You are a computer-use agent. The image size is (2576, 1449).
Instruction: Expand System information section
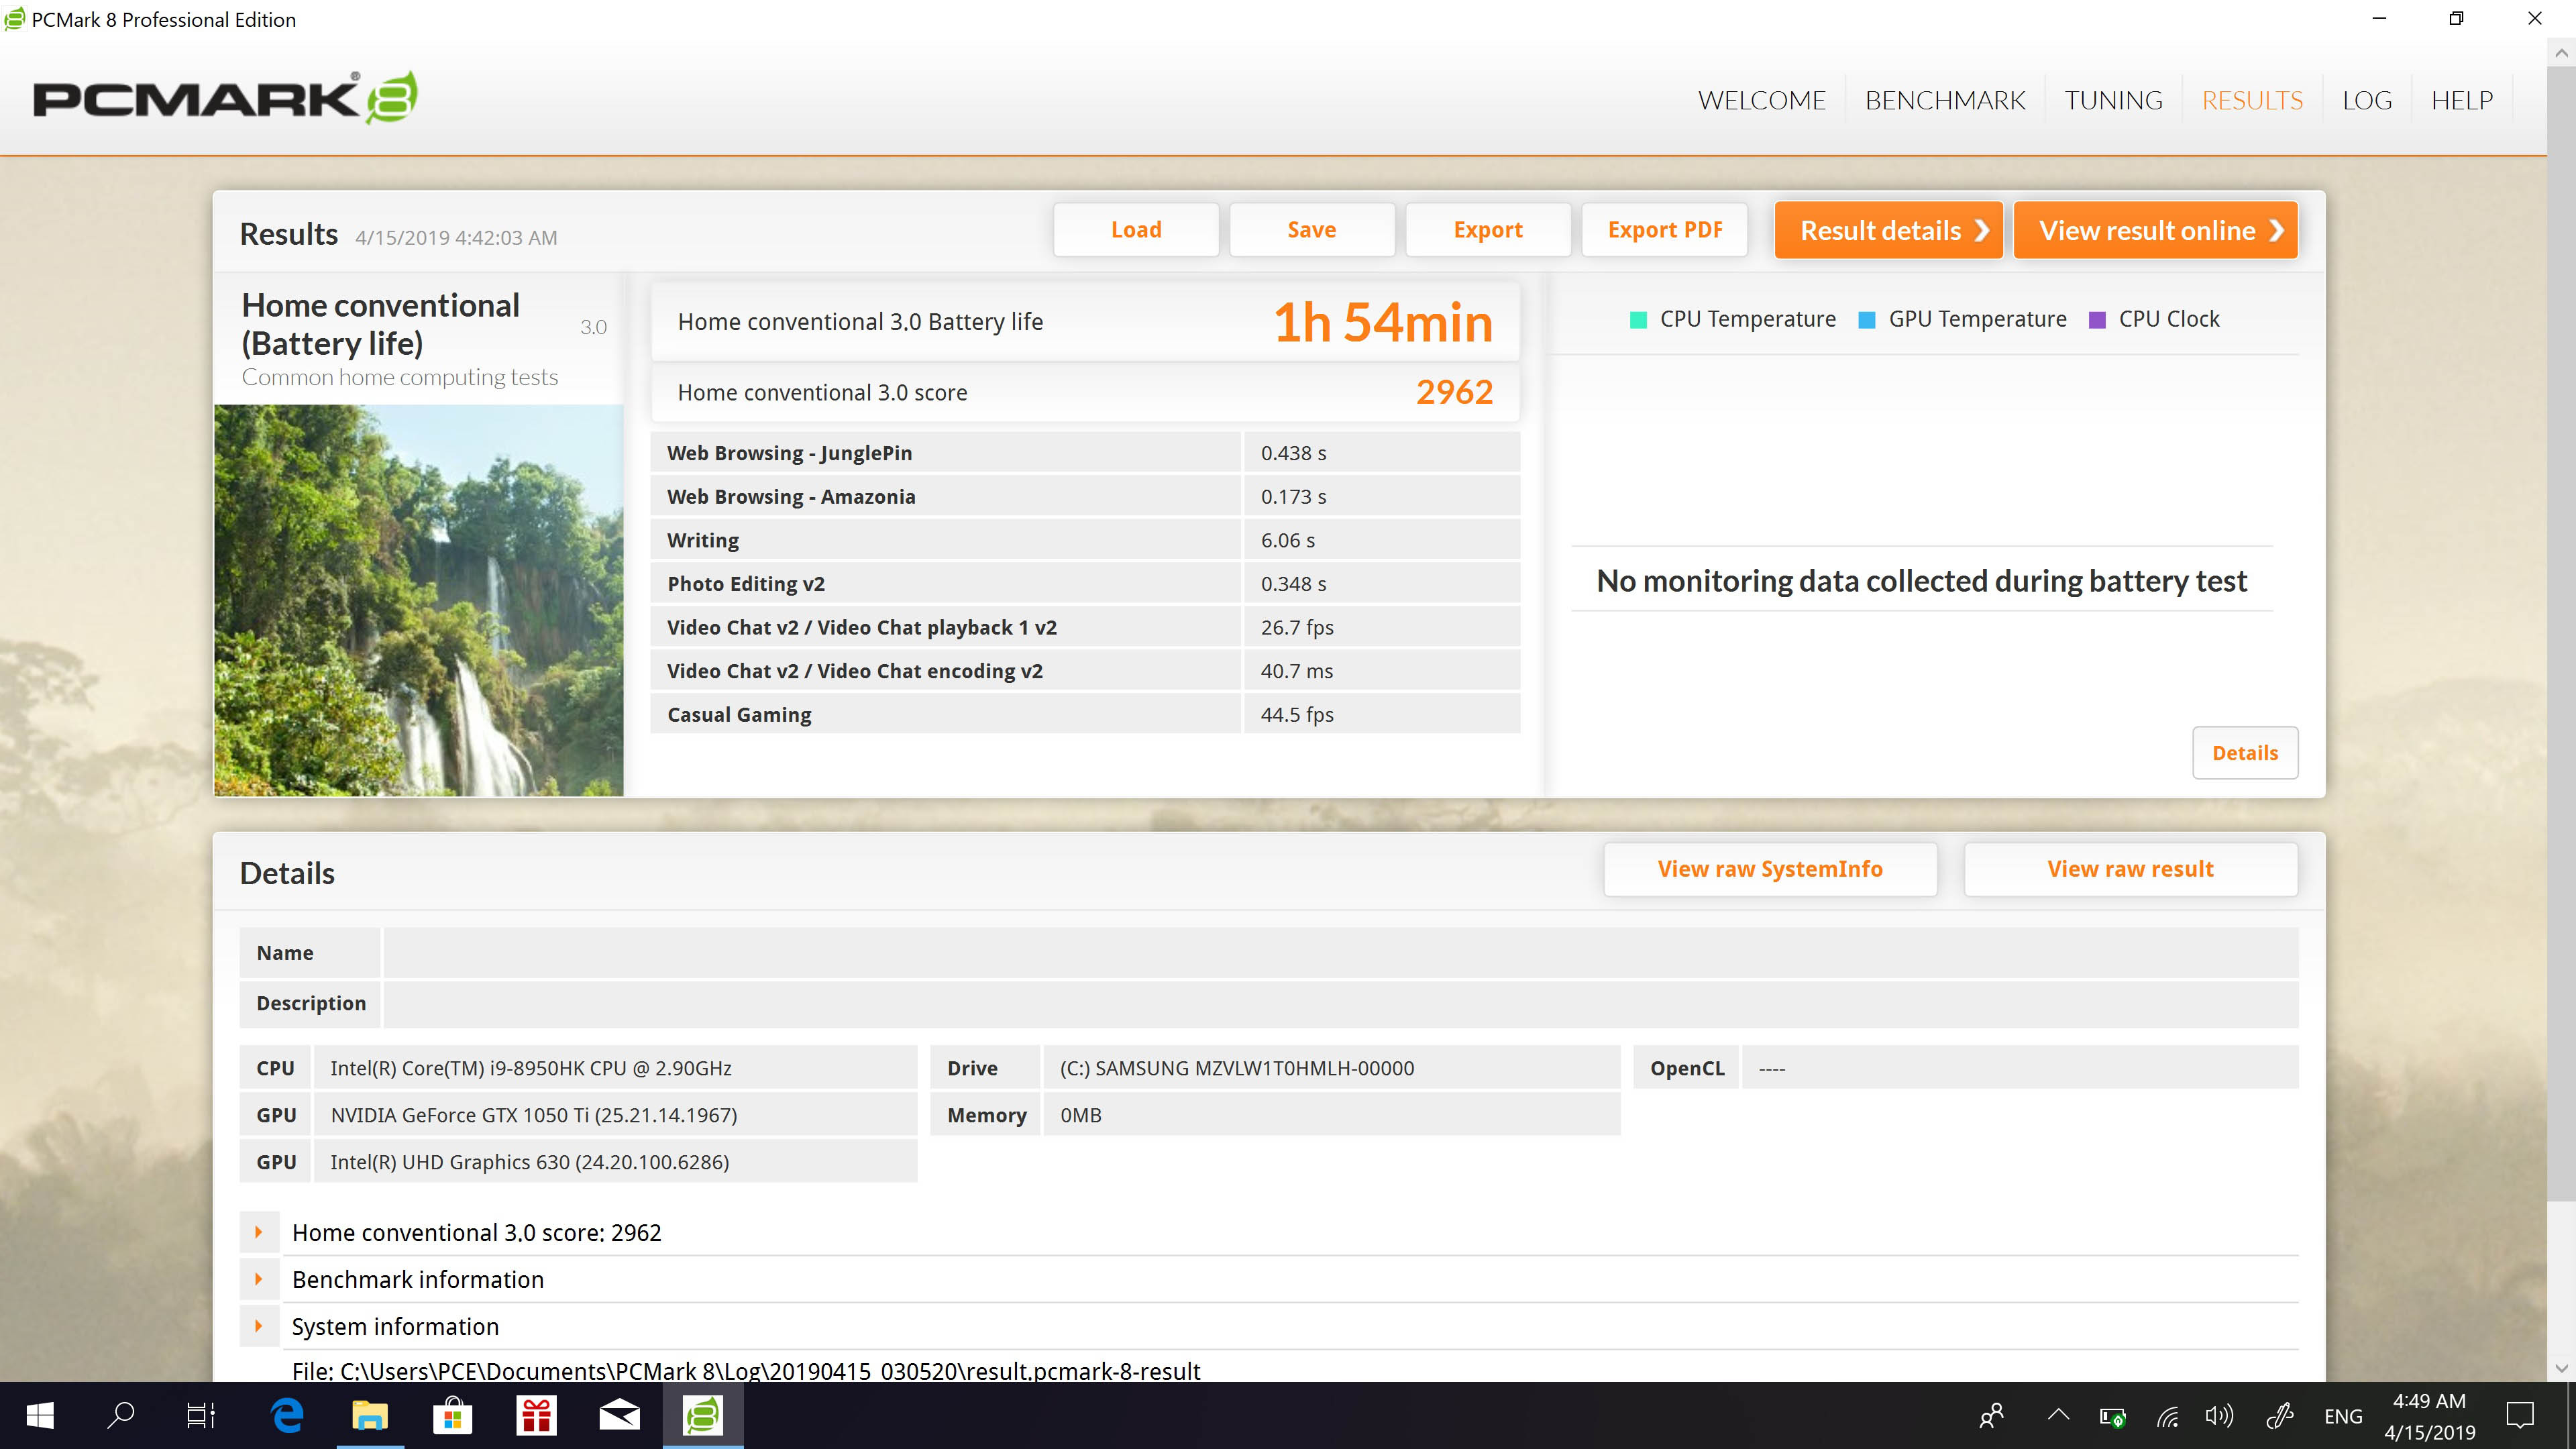pyautogui.click(x=259, y=1326)
